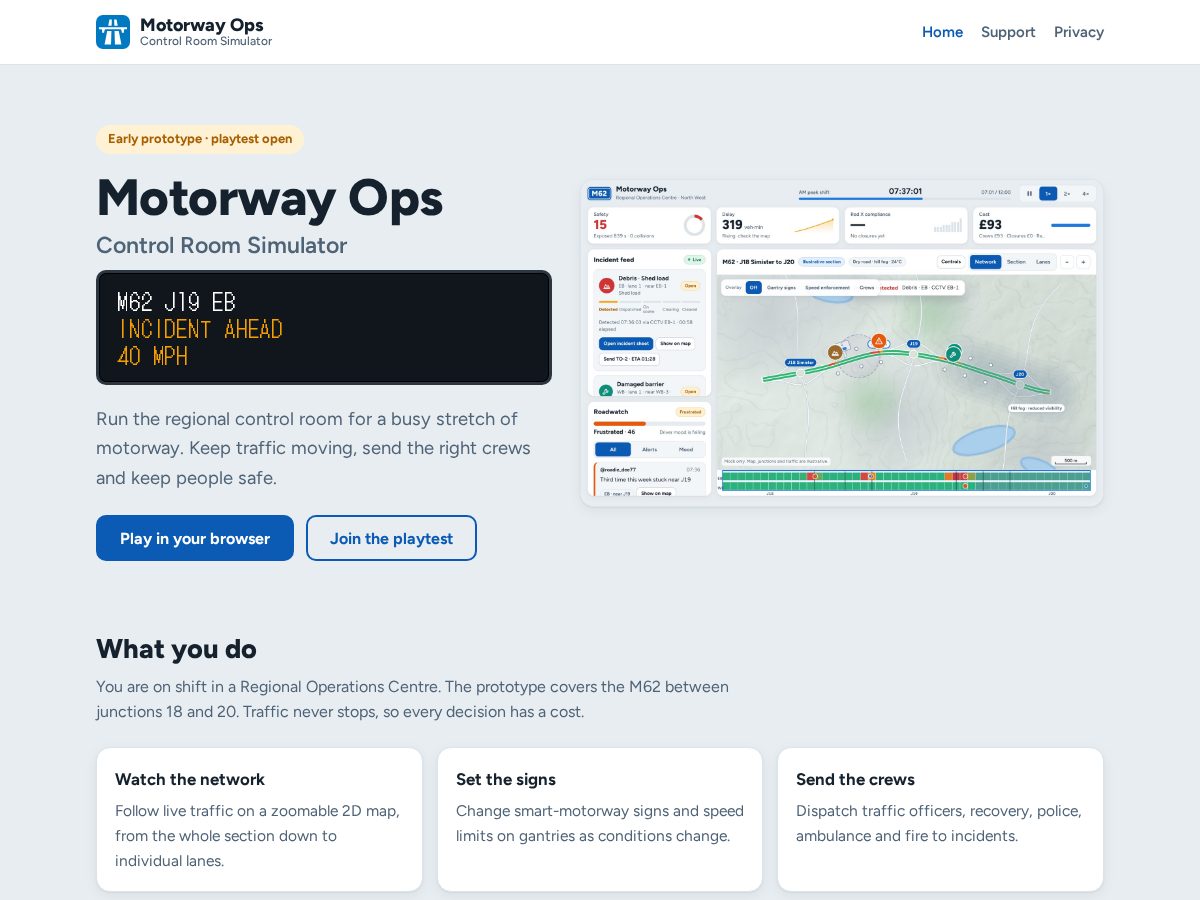
Task: Click the Play in your browser button
Action: pyautogui.click(x=195, y=538)
